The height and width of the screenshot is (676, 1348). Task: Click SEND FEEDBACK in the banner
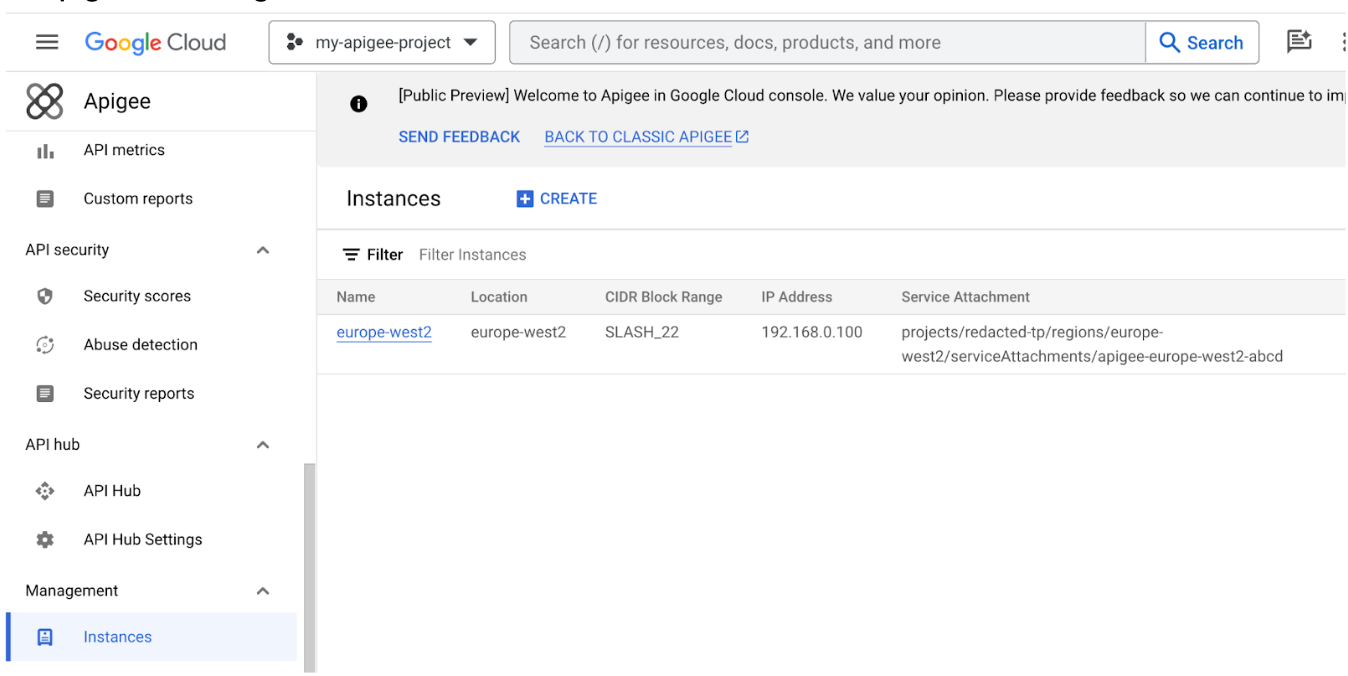(x=459, y=136)
